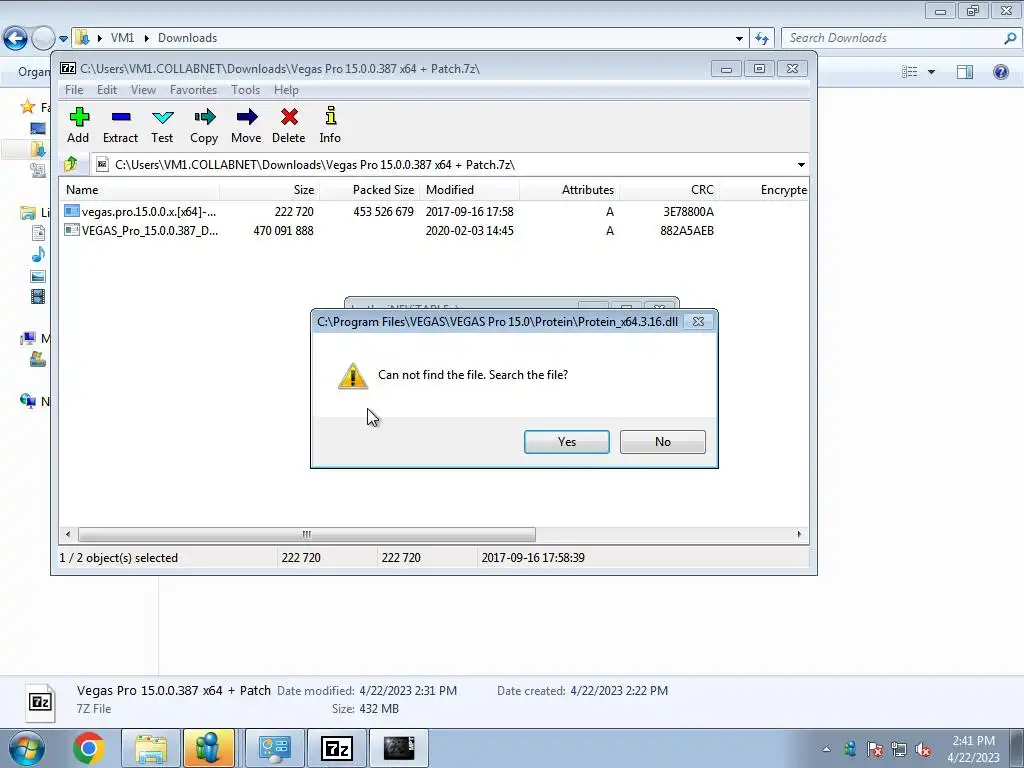Click the VM1 breadcrumb in Explorer address bar
This screenshot has height=768, width=1024.
click(122, 38)
